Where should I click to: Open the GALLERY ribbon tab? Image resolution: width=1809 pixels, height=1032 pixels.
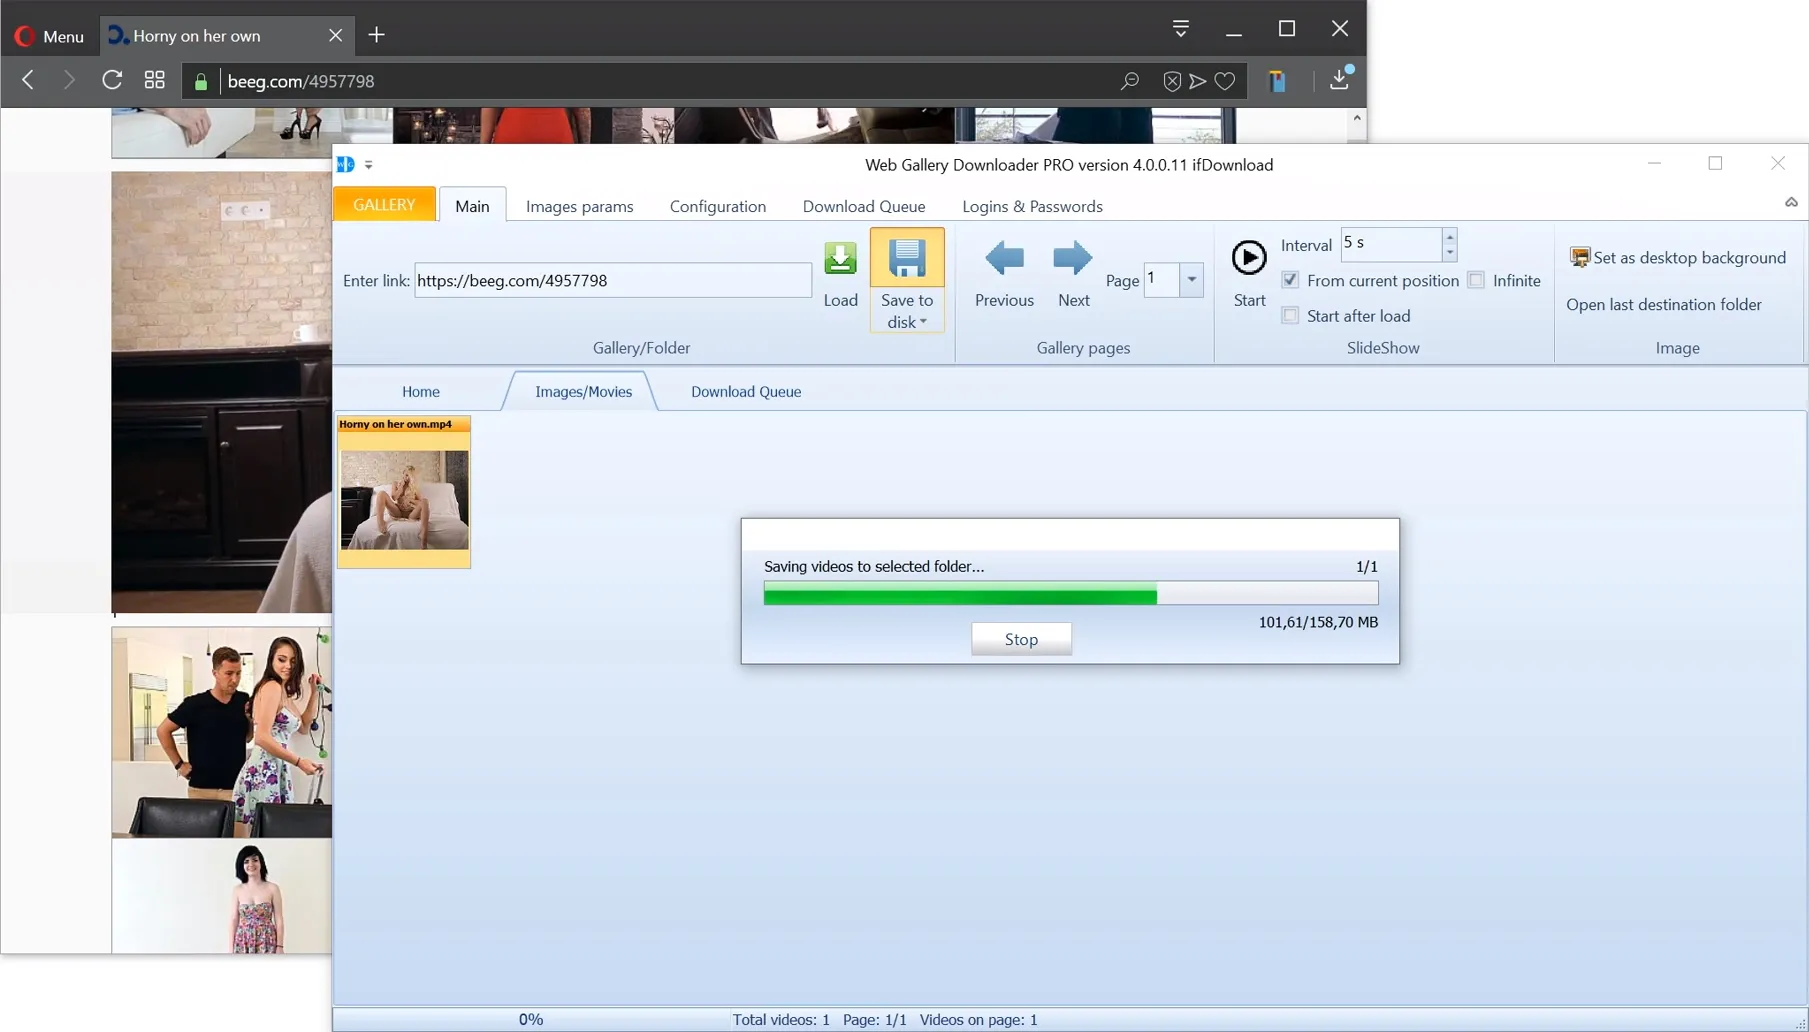[384, 204]
